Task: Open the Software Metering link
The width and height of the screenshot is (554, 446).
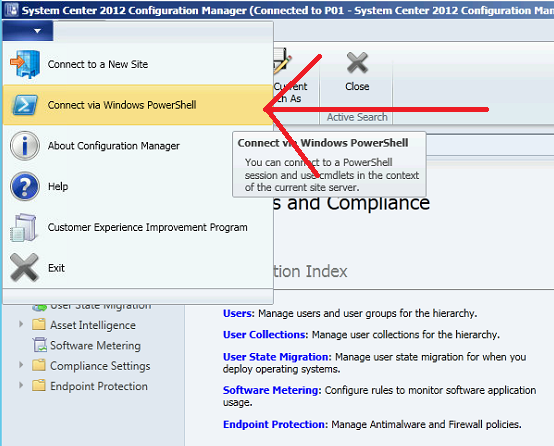Action: point(272,390)
